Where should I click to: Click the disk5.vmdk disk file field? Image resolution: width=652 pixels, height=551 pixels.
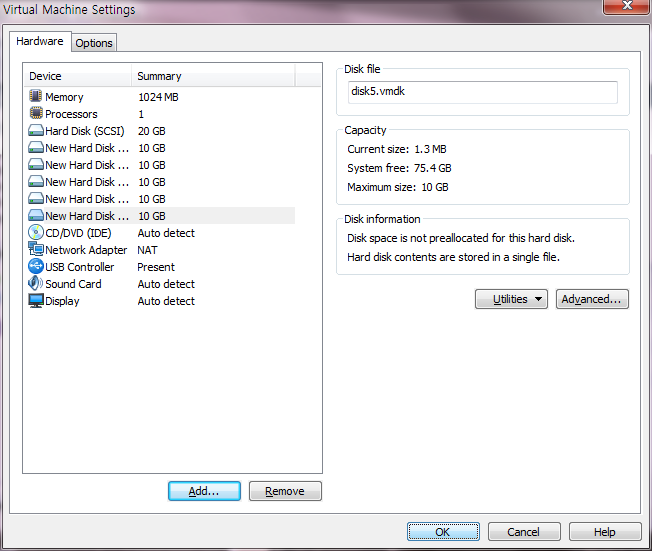point(482,92)
